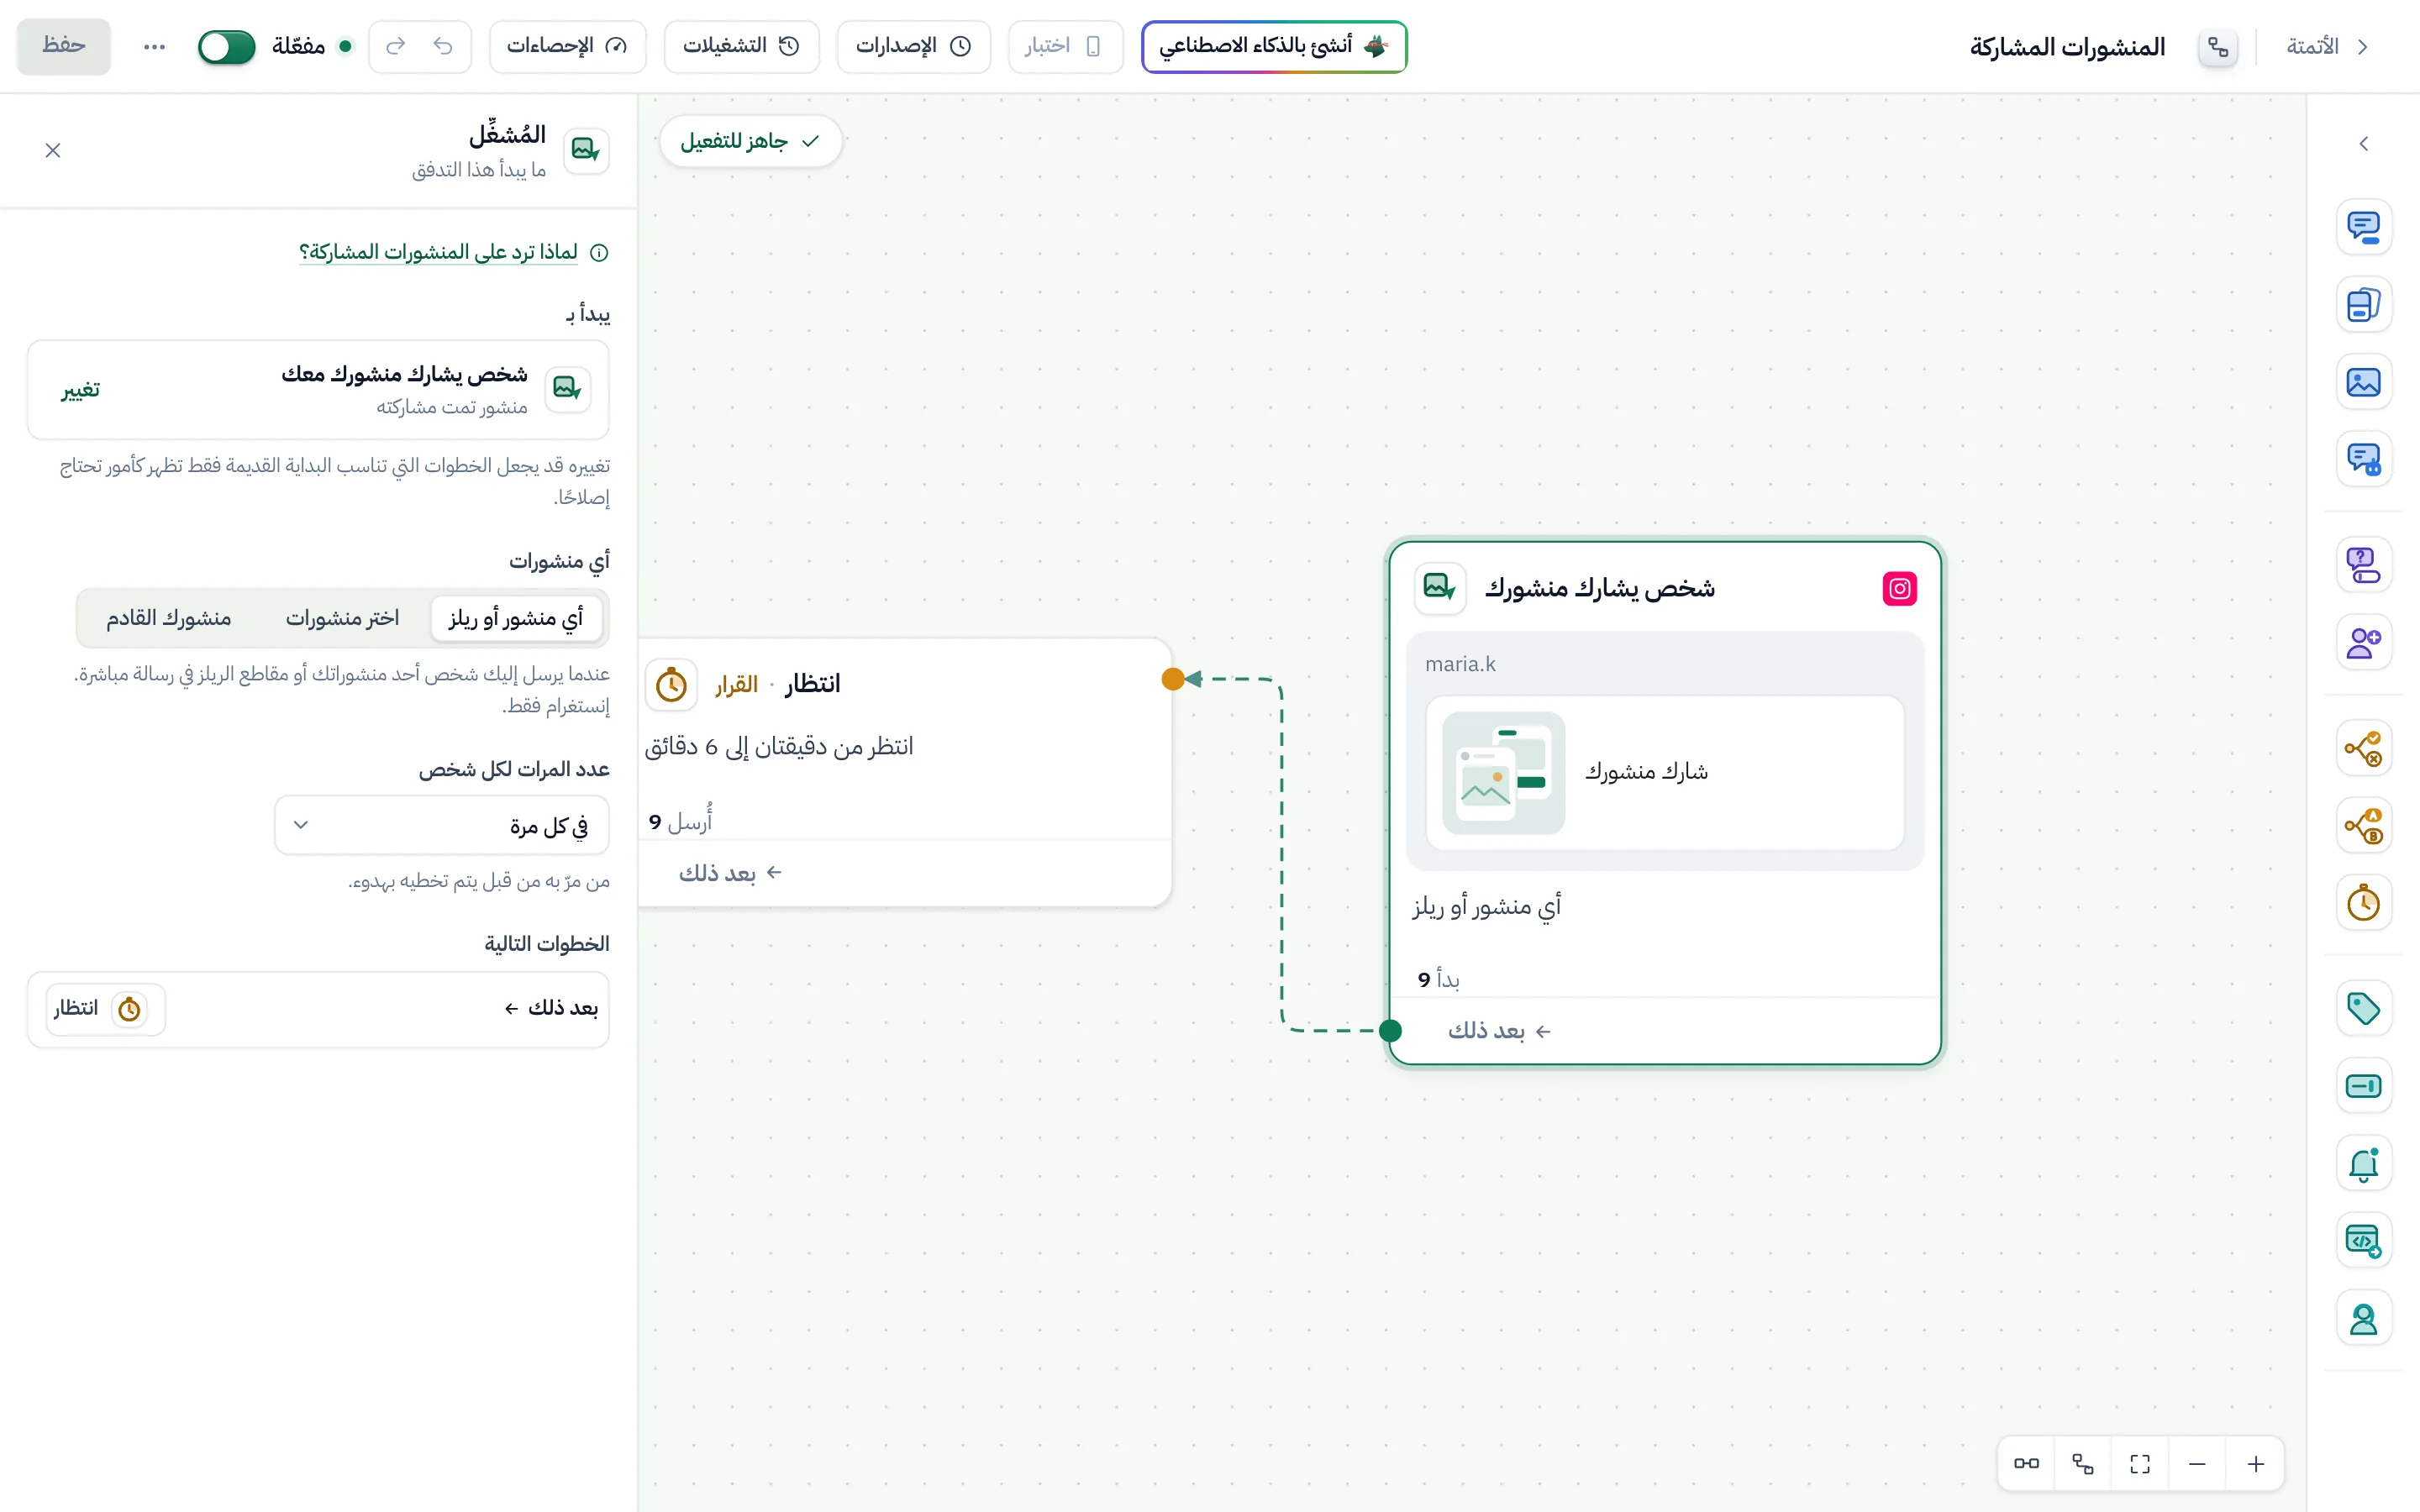Open the الإحصاءات statistics tab
The height and width of the screenshot is (1512, 2420).
(x=567, y=47)
